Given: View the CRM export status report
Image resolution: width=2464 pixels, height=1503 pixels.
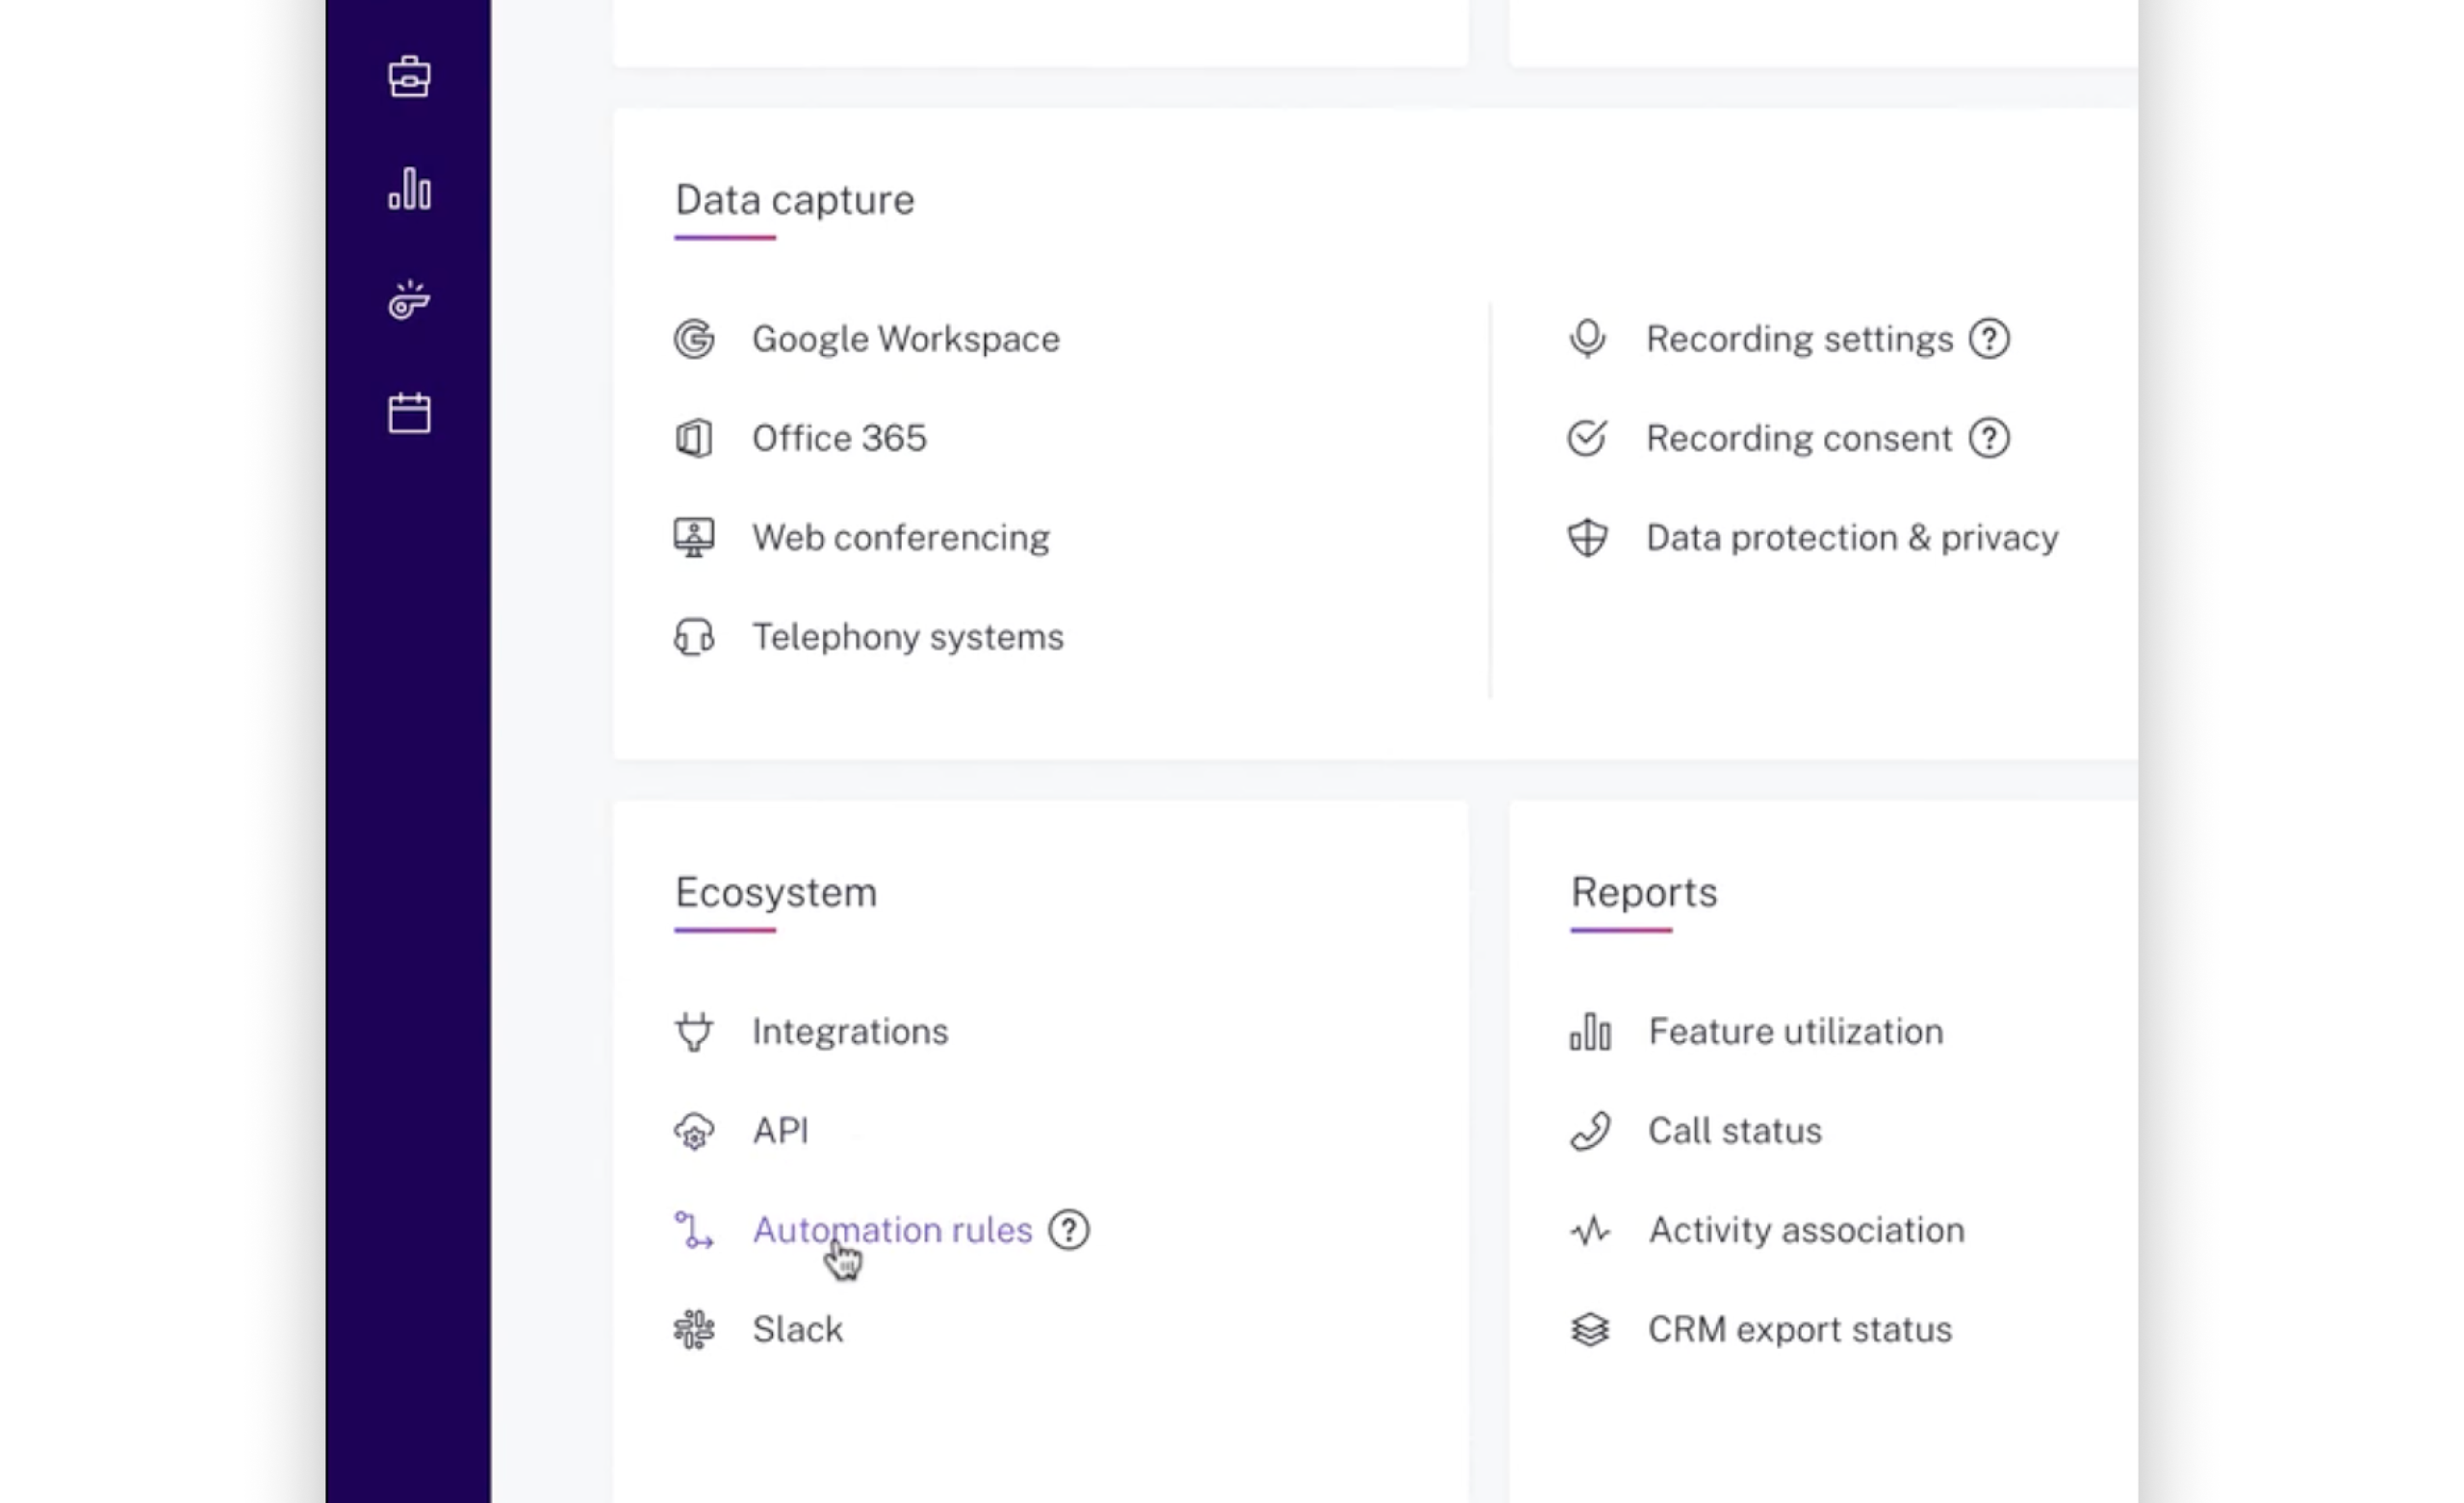Looking at the screenshot, I should pyautogui.click(x=1800, y=1329).
